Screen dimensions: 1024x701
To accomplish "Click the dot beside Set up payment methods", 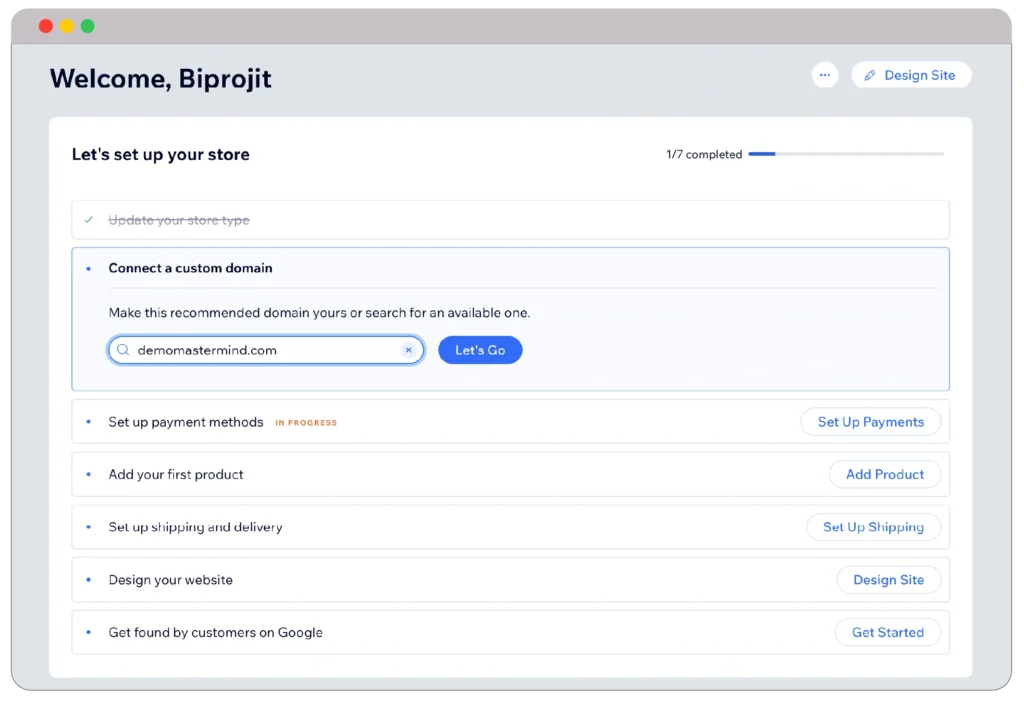I will pyautogui.click(x=88, y=421).
